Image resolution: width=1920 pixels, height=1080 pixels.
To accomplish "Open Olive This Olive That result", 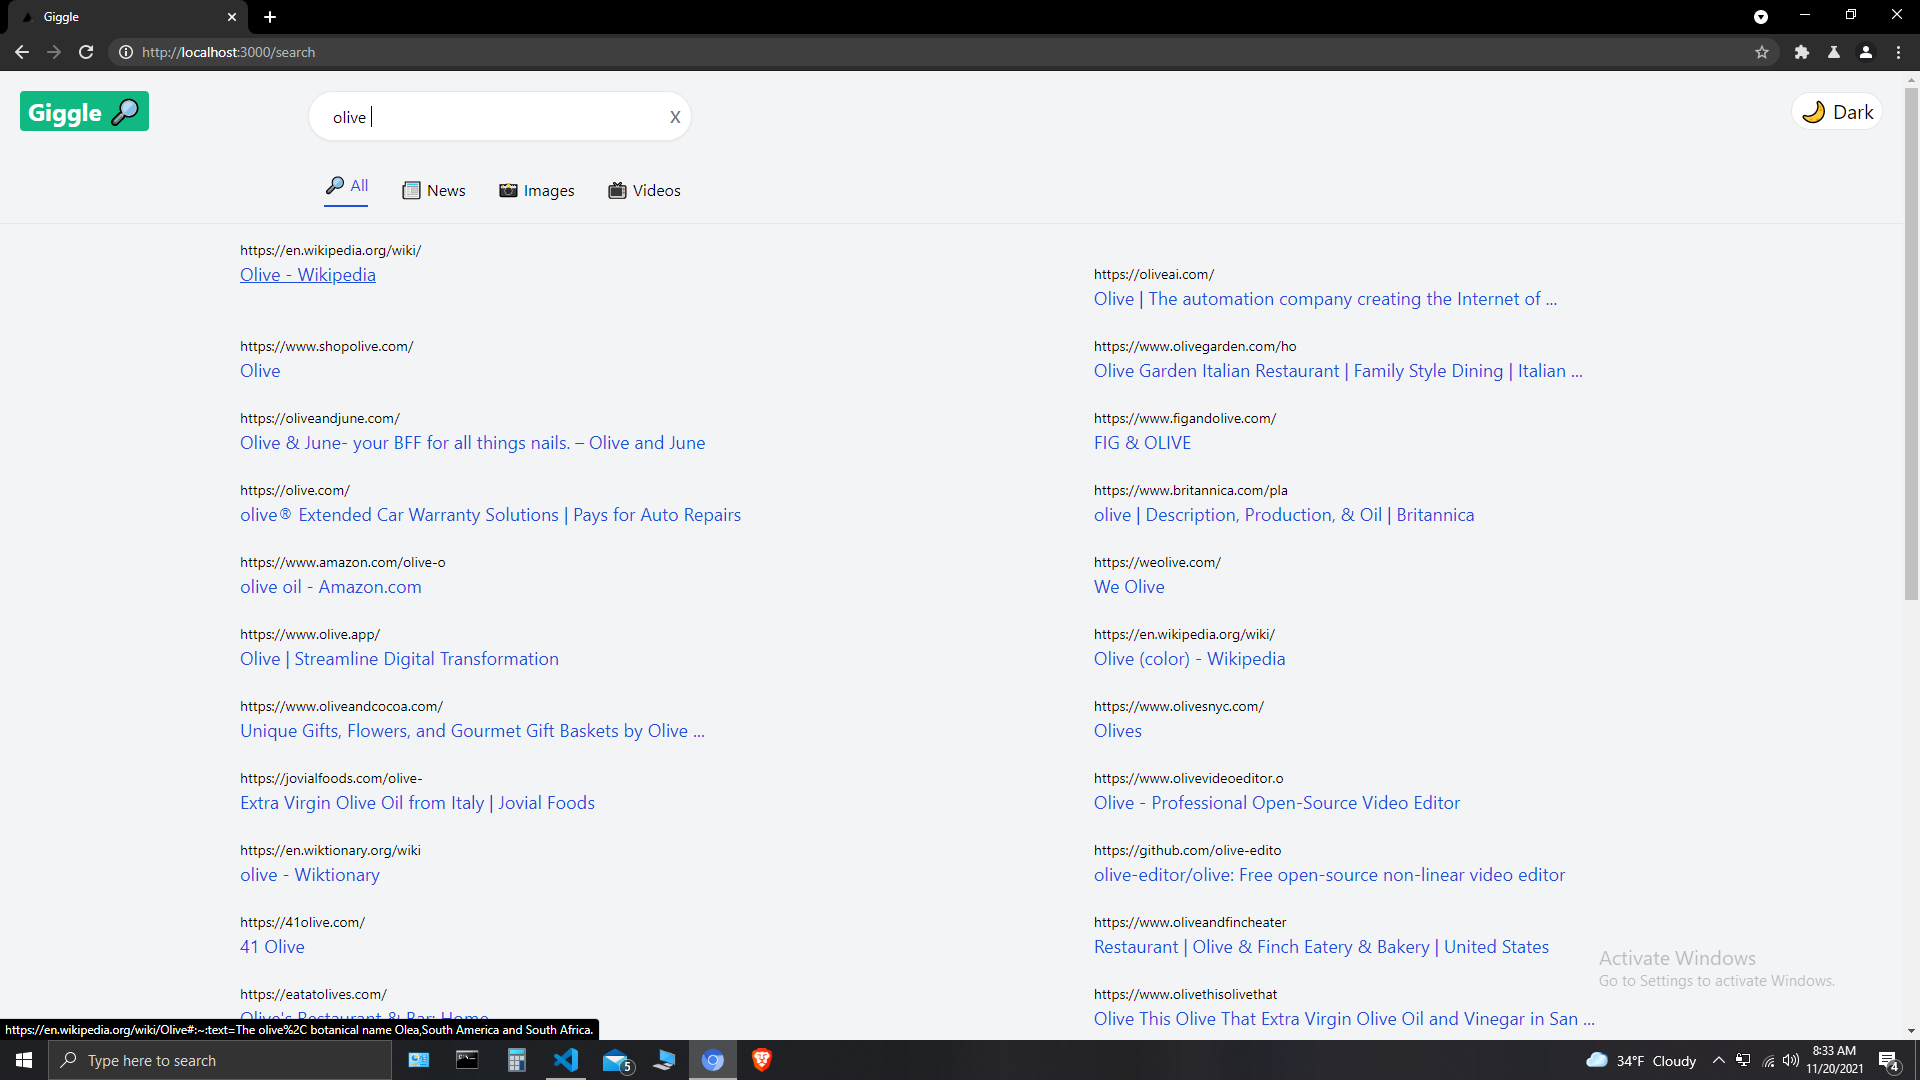I will [1344, 1019].
